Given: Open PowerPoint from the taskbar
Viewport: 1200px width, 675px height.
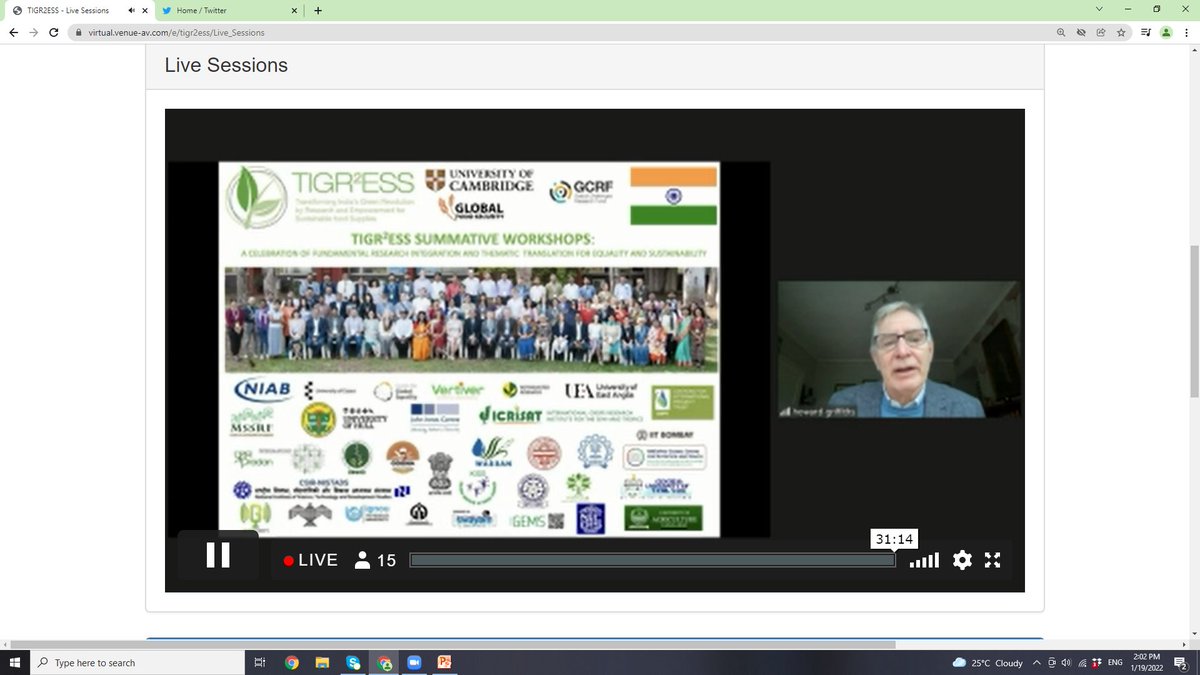Looking at the screenshot, I should 445,662.
